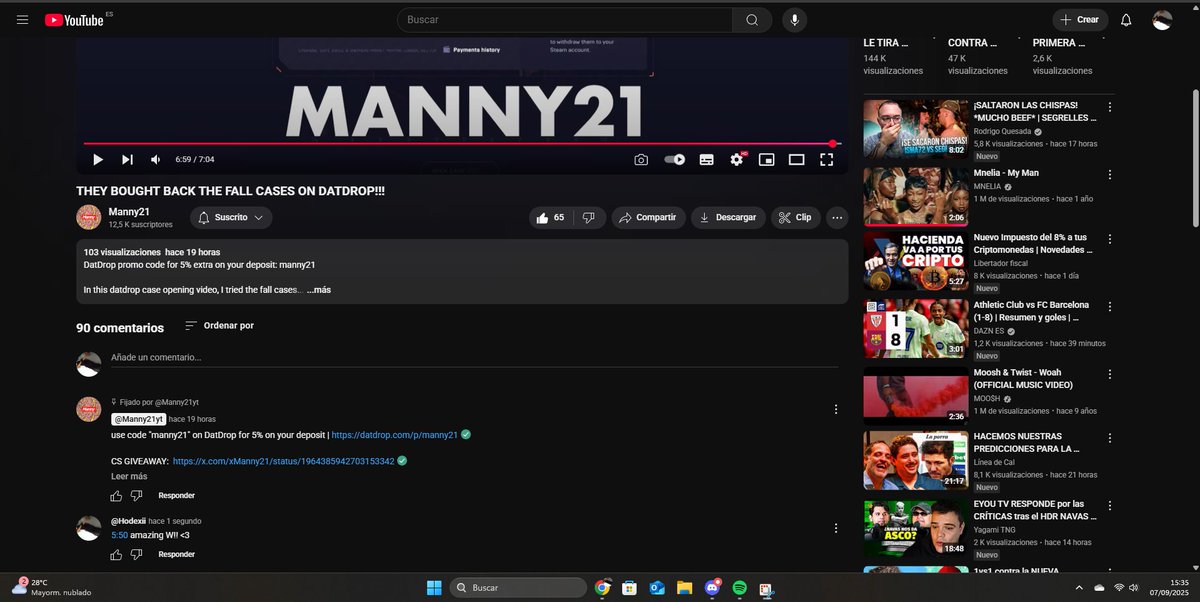Open the Manny21 channel avatar

click(89, 217)
